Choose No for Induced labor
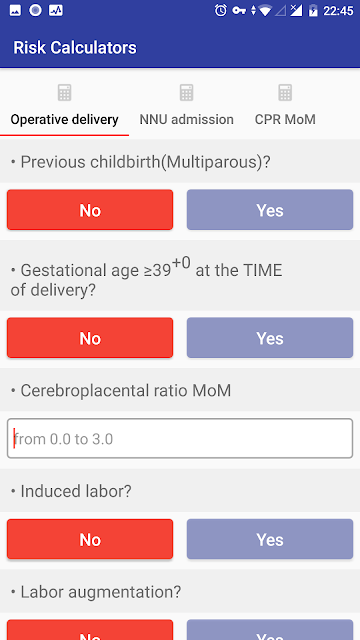 90,539
